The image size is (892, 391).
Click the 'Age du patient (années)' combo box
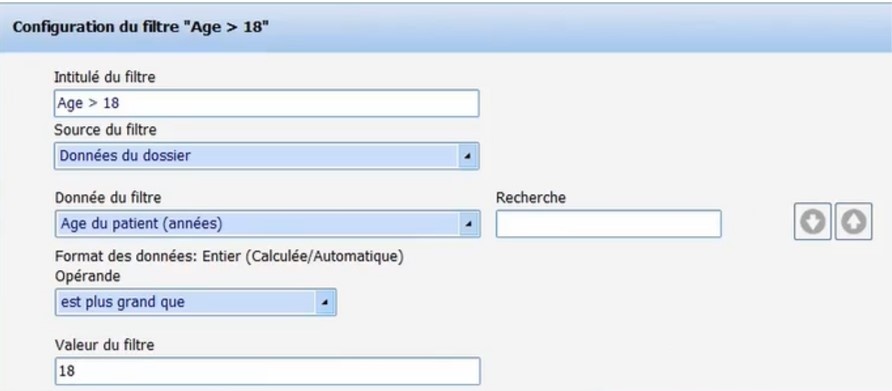[x=267, y=224]
